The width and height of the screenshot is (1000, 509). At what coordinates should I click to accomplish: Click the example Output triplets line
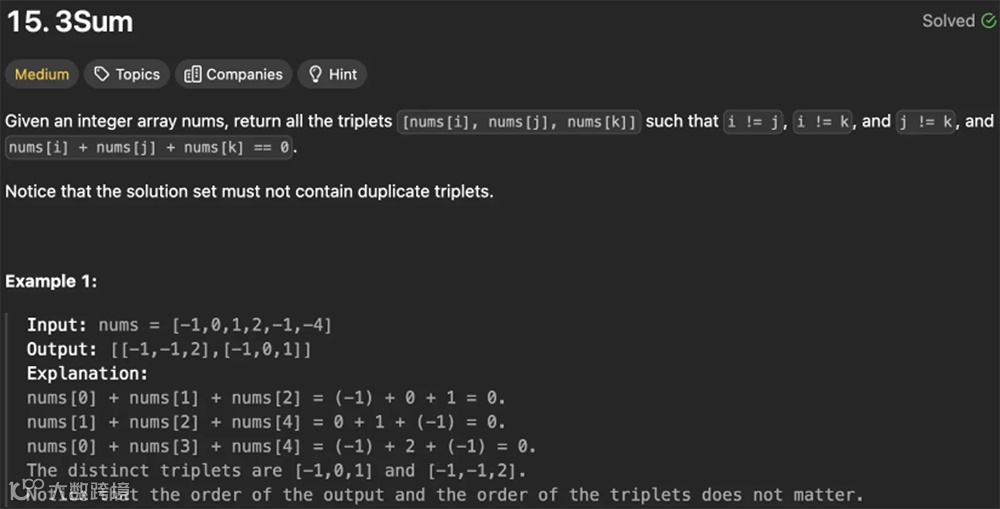pyautogui.click(x=169, y=350)
